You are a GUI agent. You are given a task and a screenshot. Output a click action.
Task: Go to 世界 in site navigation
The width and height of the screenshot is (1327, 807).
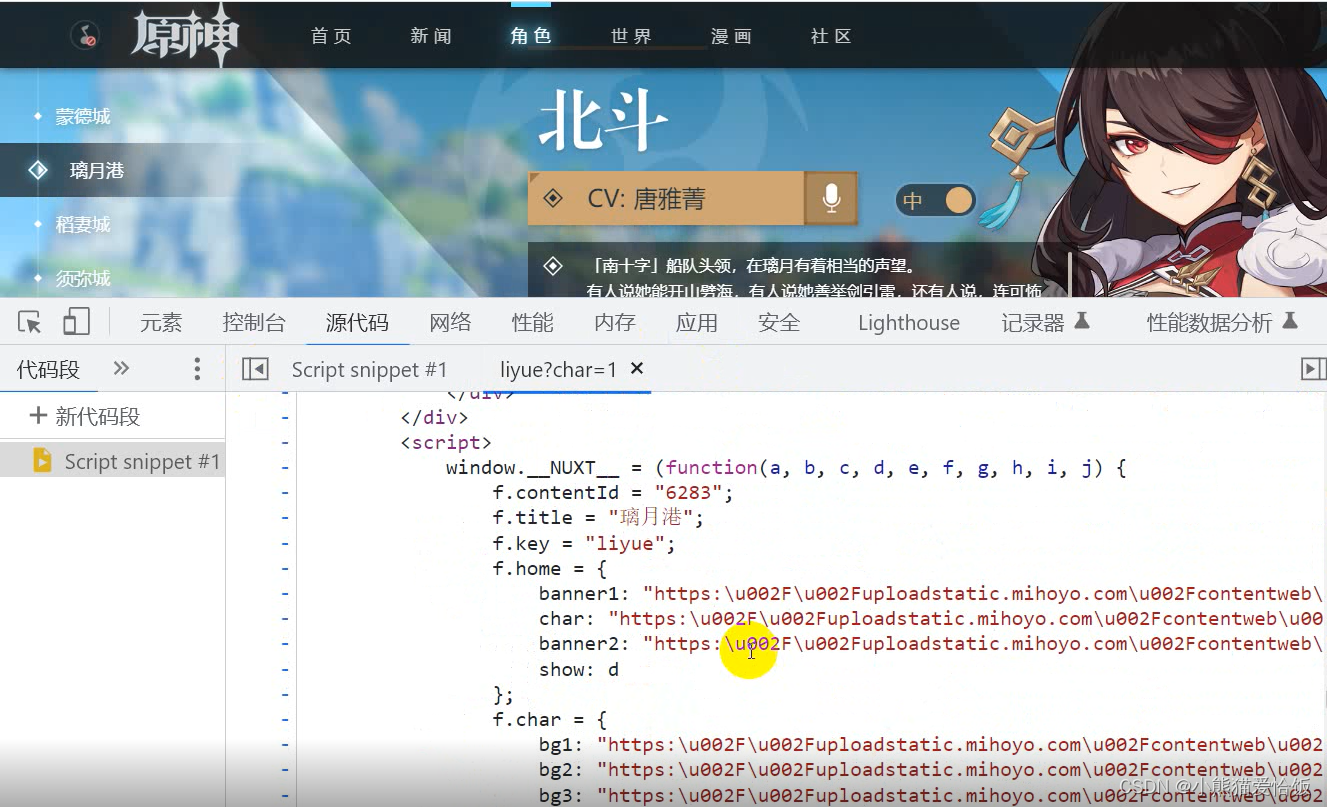click(x=631, y=36)
